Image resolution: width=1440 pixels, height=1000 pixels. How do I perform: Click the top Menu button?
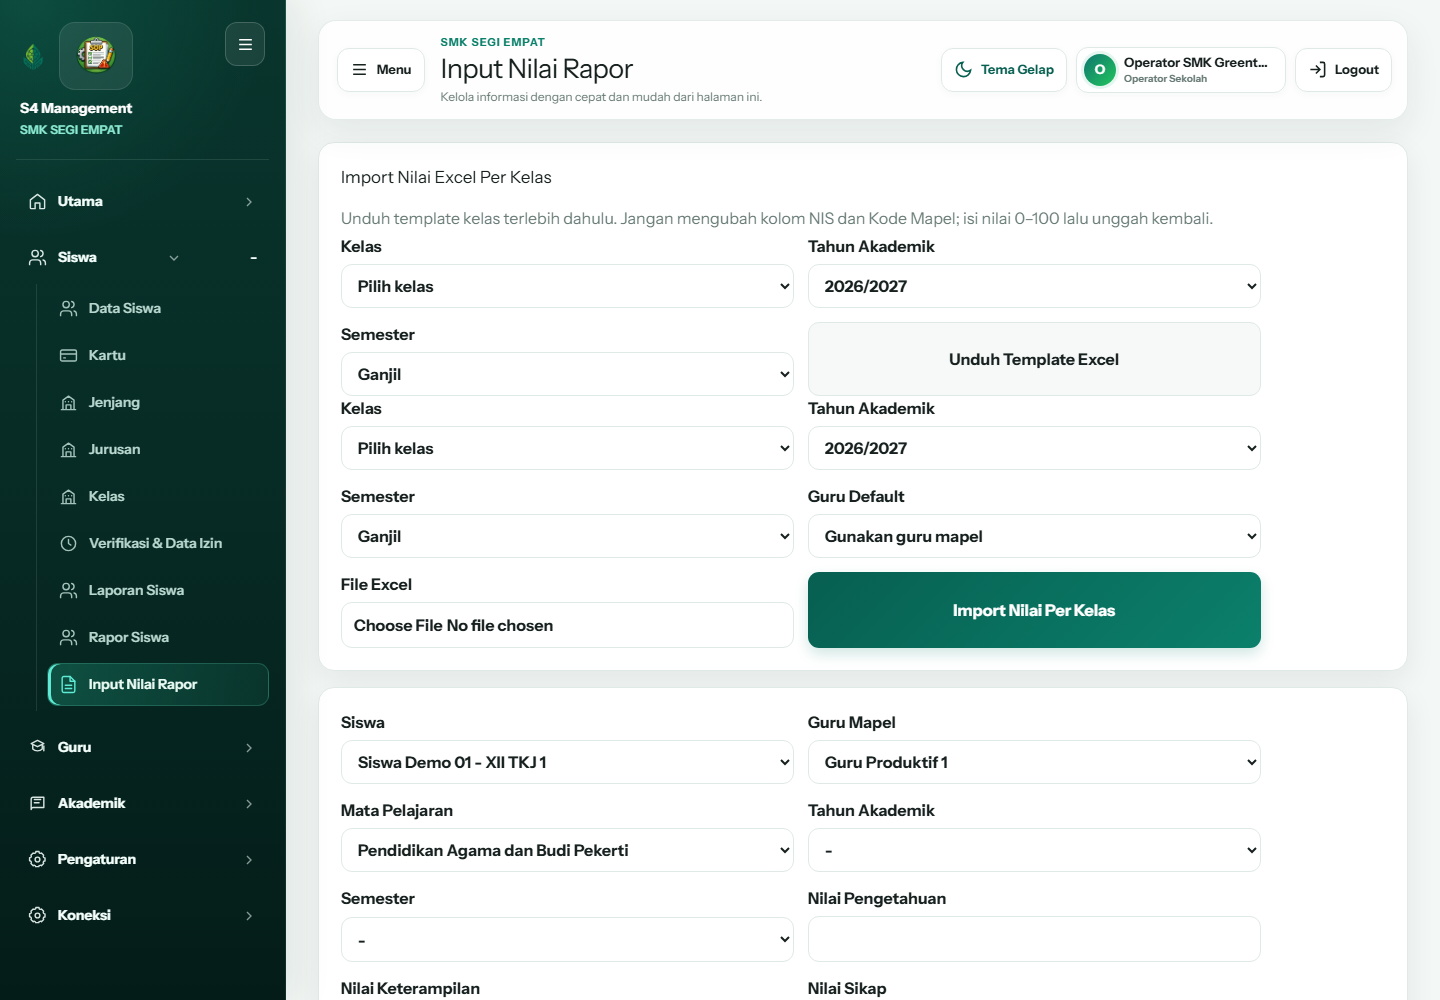(x=381, y=70)
